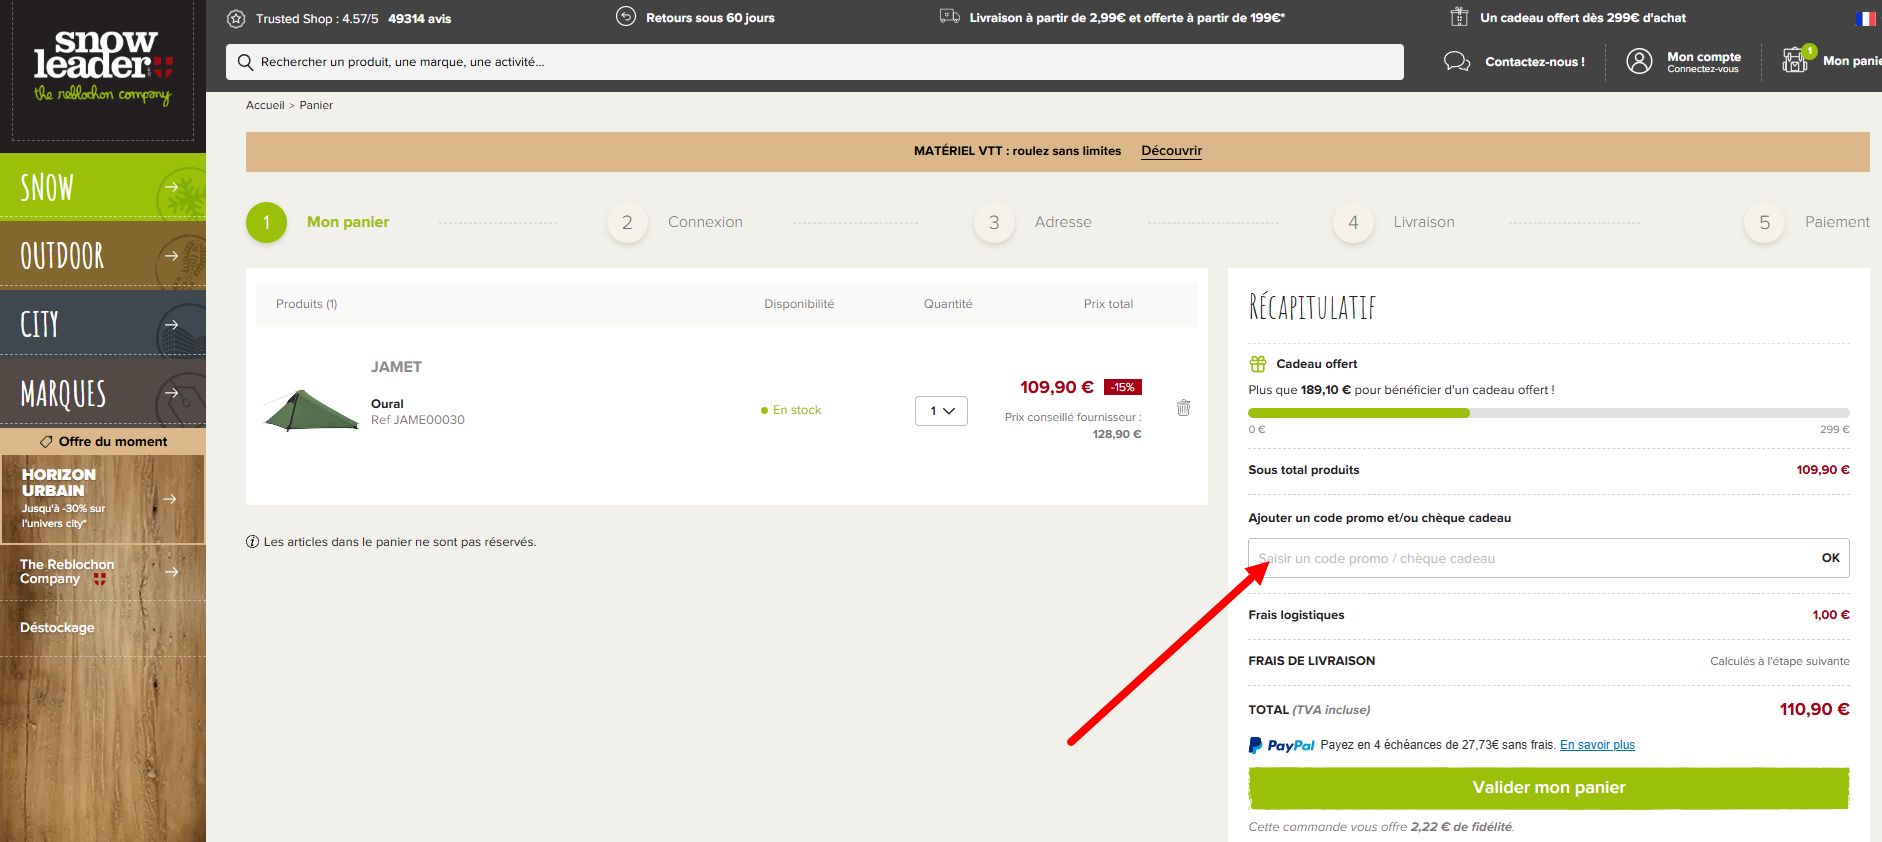Click the chat bubbles contact icon
The height and width of the screenshot is (842, 1882).
pyautogui.click(x=1457, y=62)
